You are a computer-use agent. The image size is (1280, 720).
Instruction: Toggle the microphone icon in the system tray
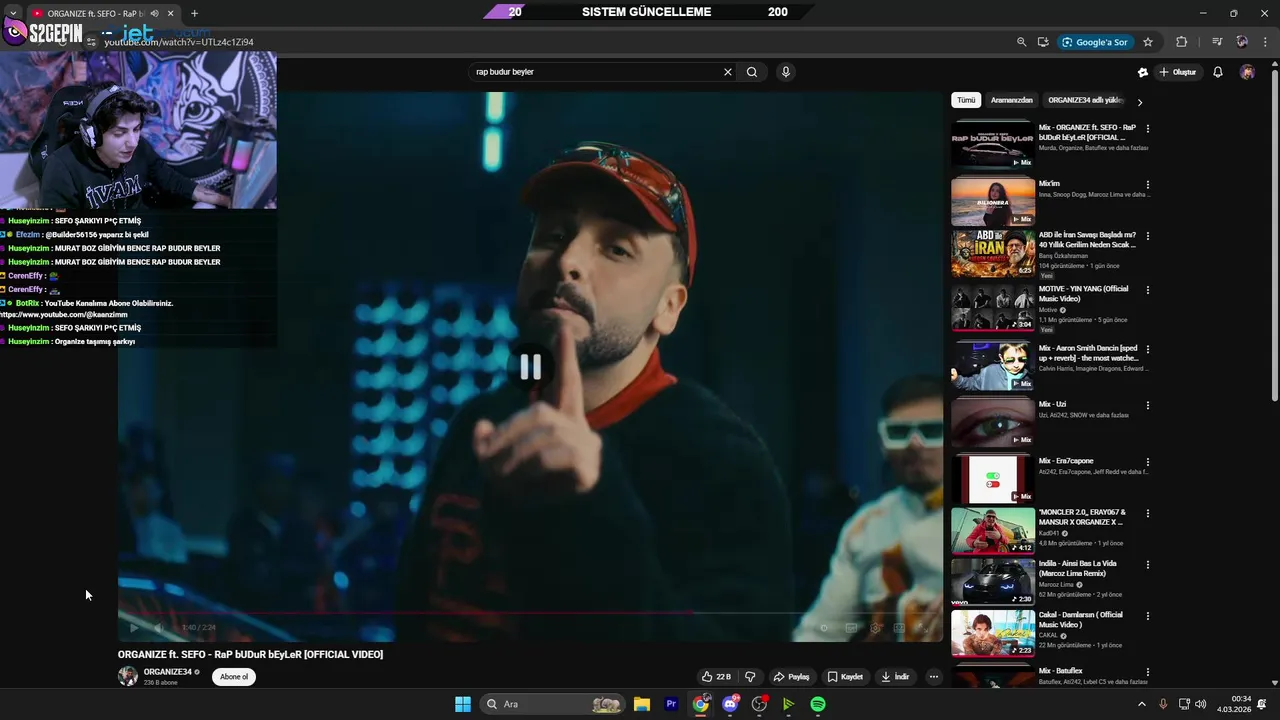1163,704
